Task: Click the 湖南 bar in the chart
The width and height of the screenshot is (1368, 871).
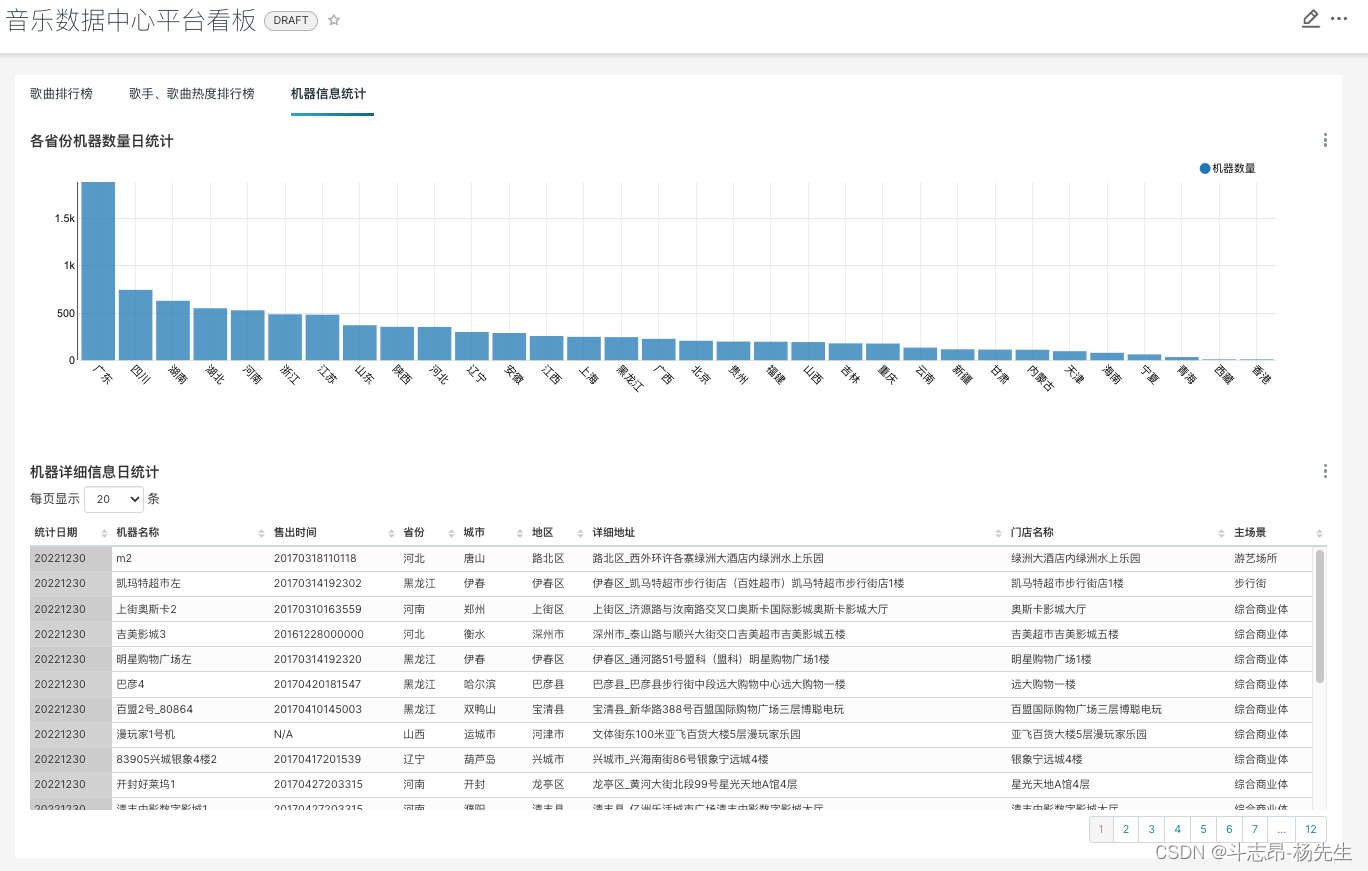Action: (x=173, y=330)
